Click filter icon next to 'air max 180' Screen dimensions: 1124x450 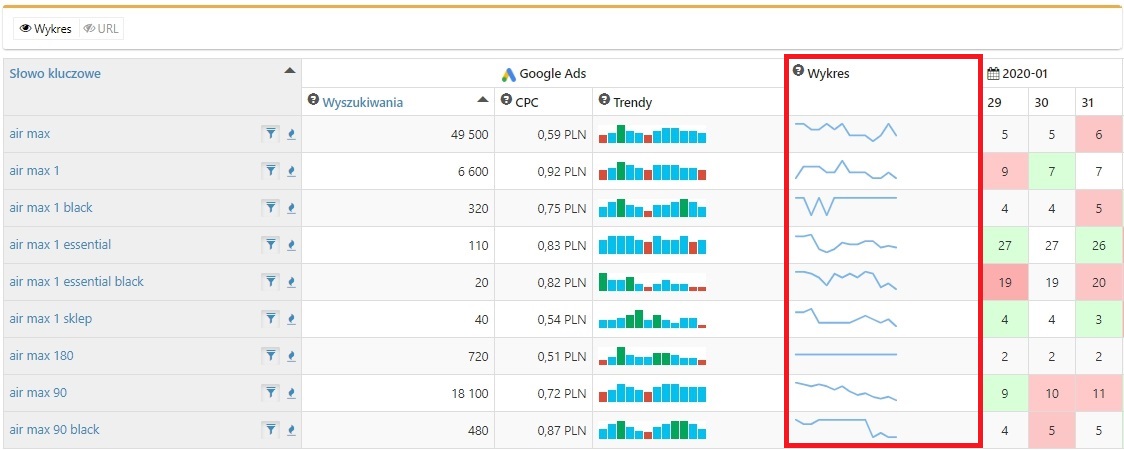(x=270, y=356)
